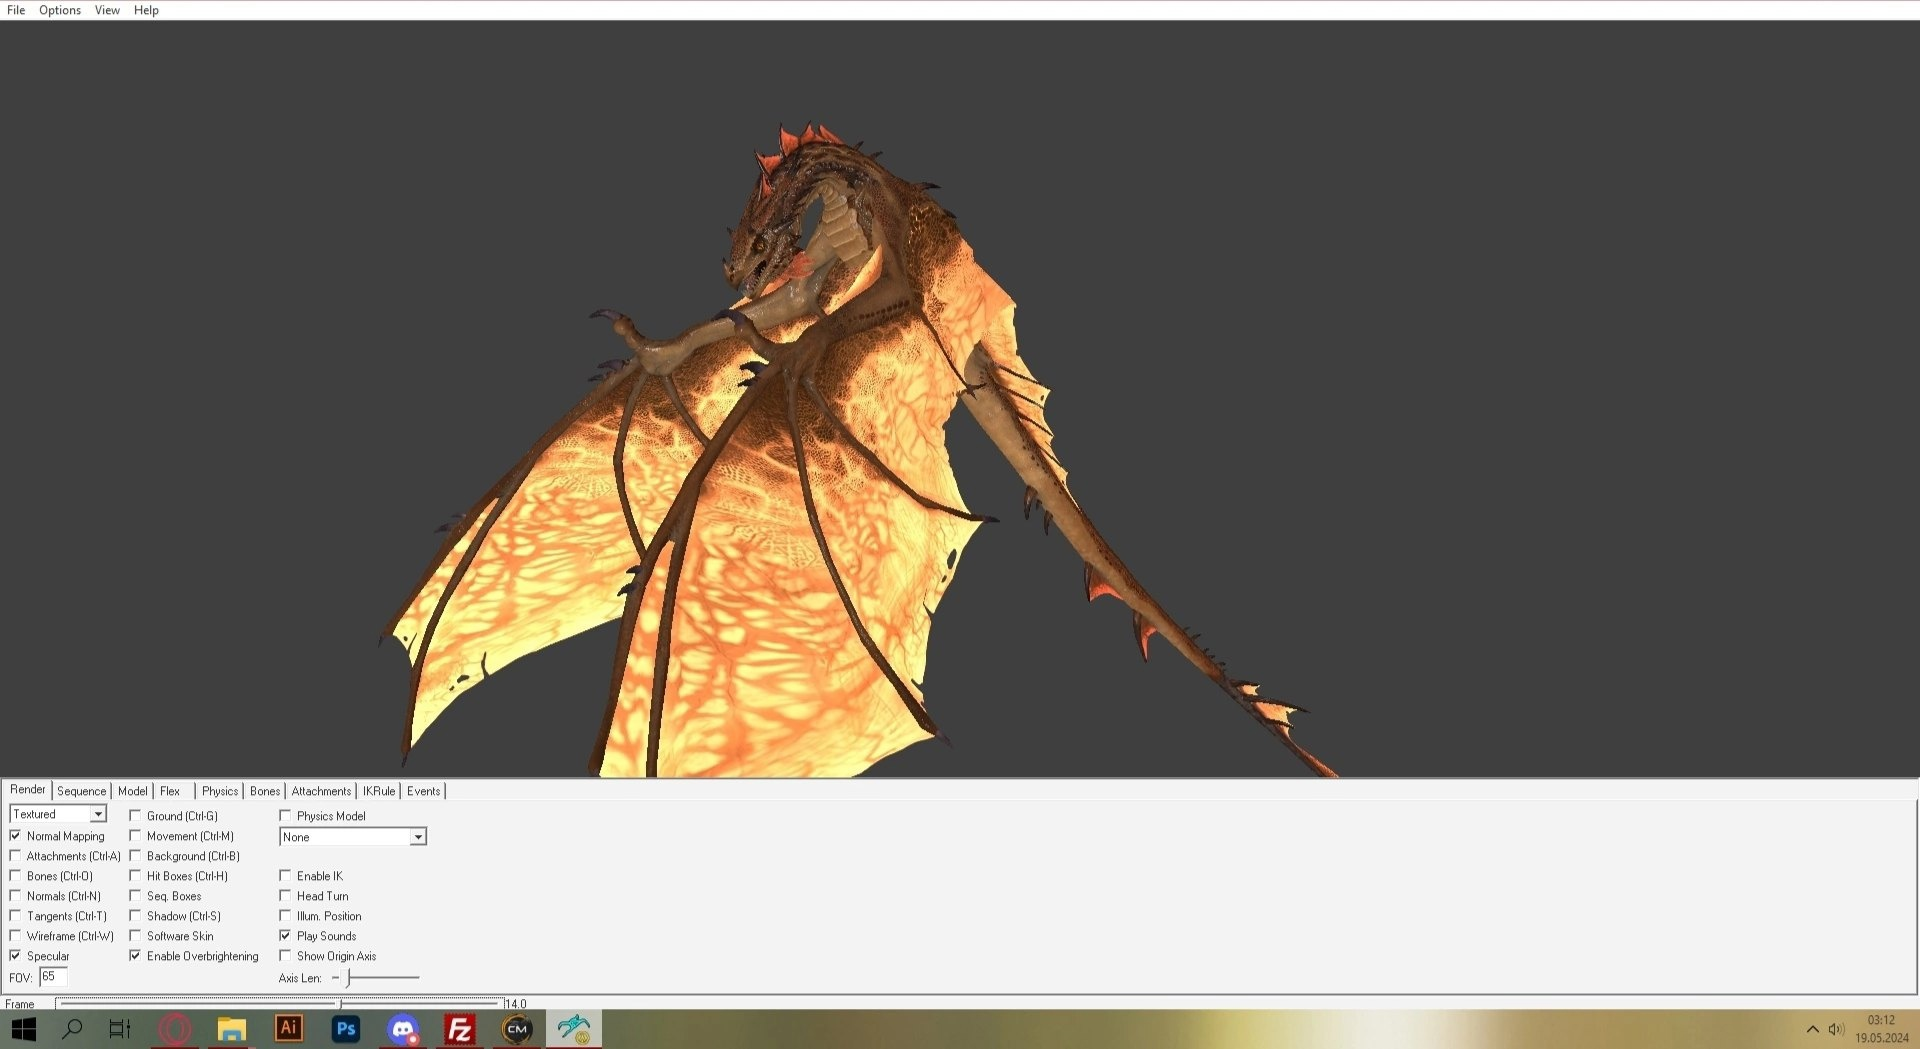Check the Physics Model checkbox
Image resolution: width=1920 pixels, height=1049 pixels.
click(x=285, y=816)
